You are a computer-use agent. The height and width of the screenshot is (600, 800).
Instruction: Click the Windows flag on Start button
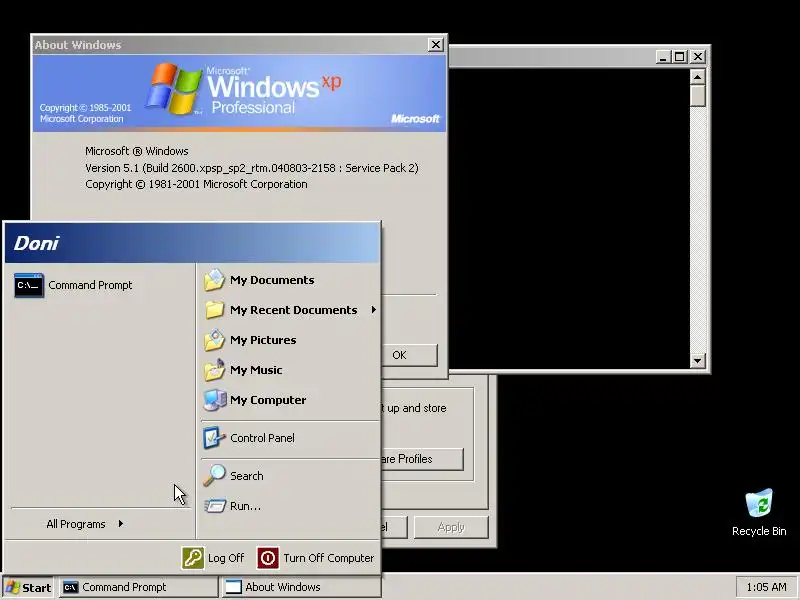tap(12, 587)
